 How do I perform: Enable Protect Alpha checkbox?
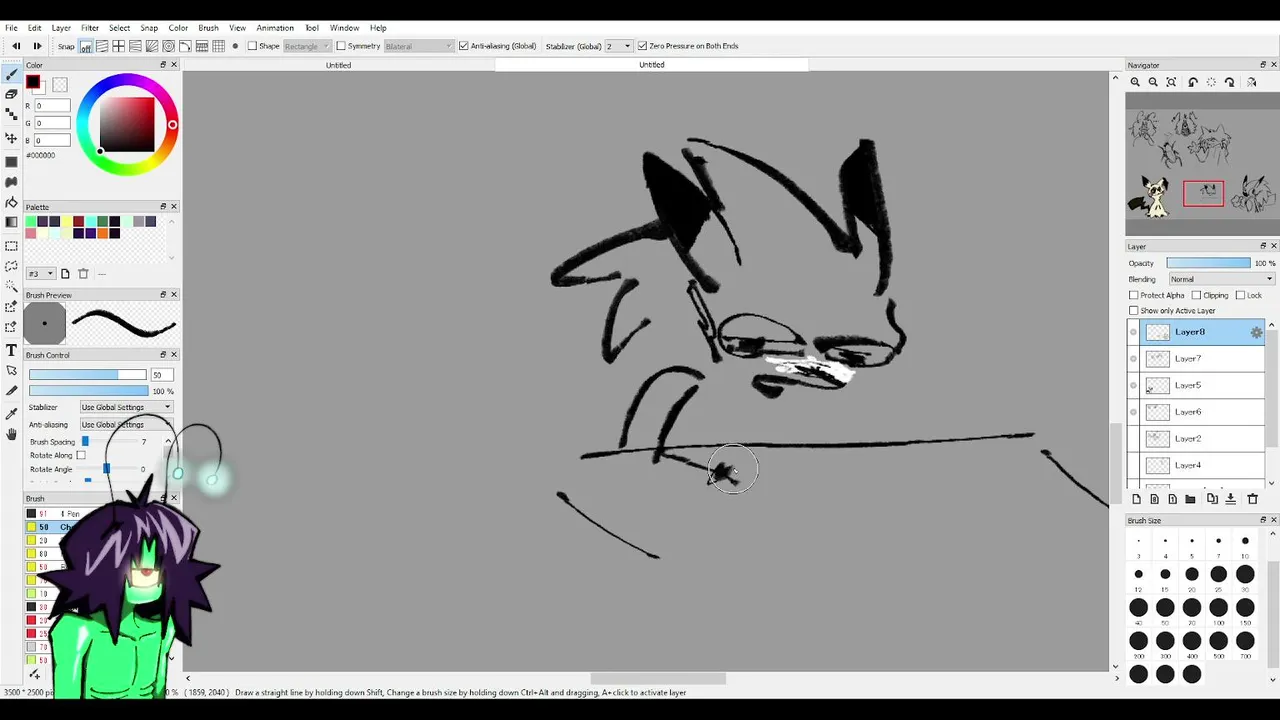tap(1134, 296)
